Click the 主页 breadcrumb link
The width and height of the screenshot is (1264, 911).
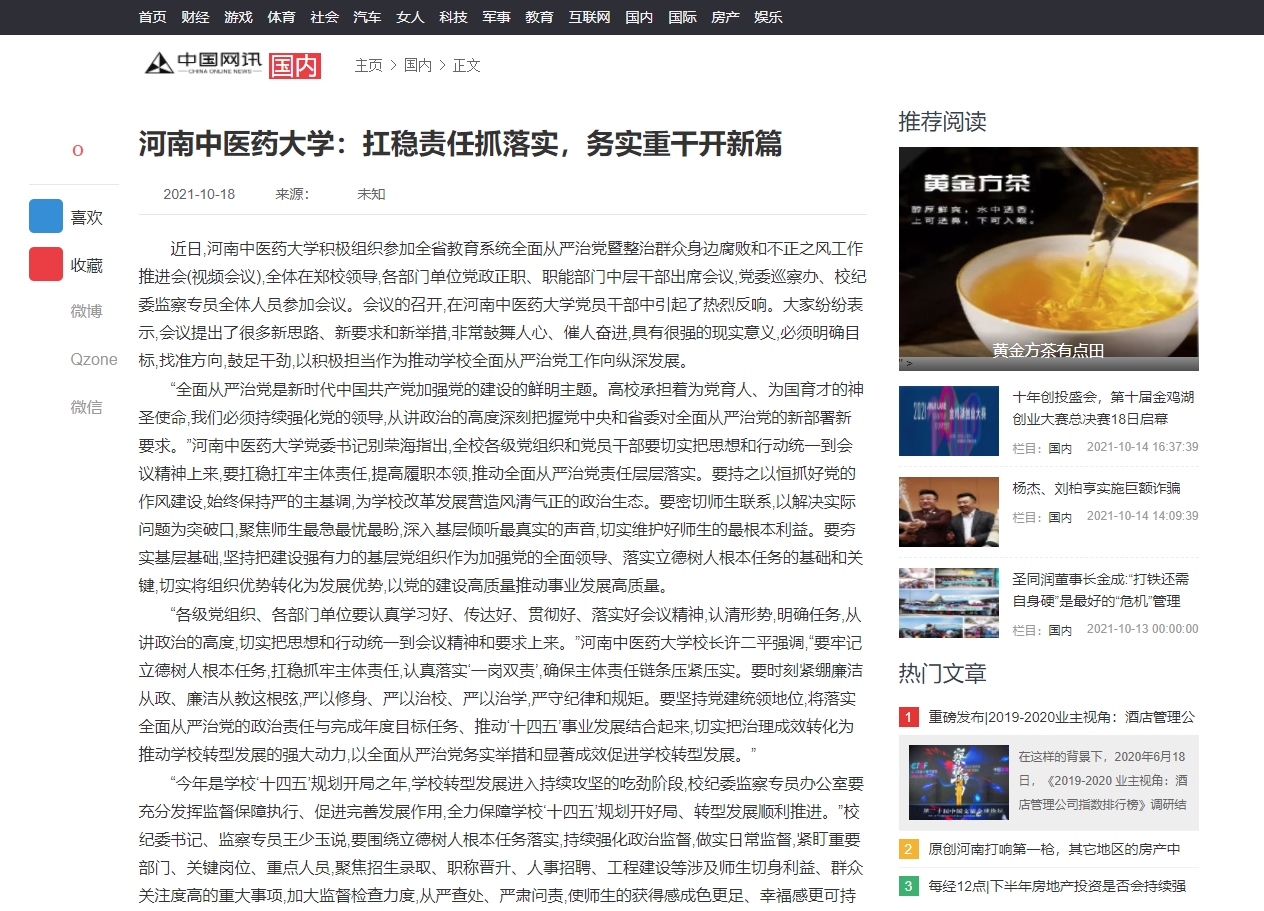[368, 65]
